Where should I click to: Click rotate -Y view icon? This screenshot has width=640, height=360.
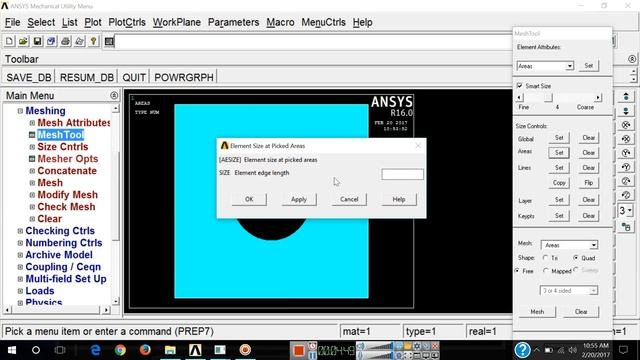click(626, 167)
